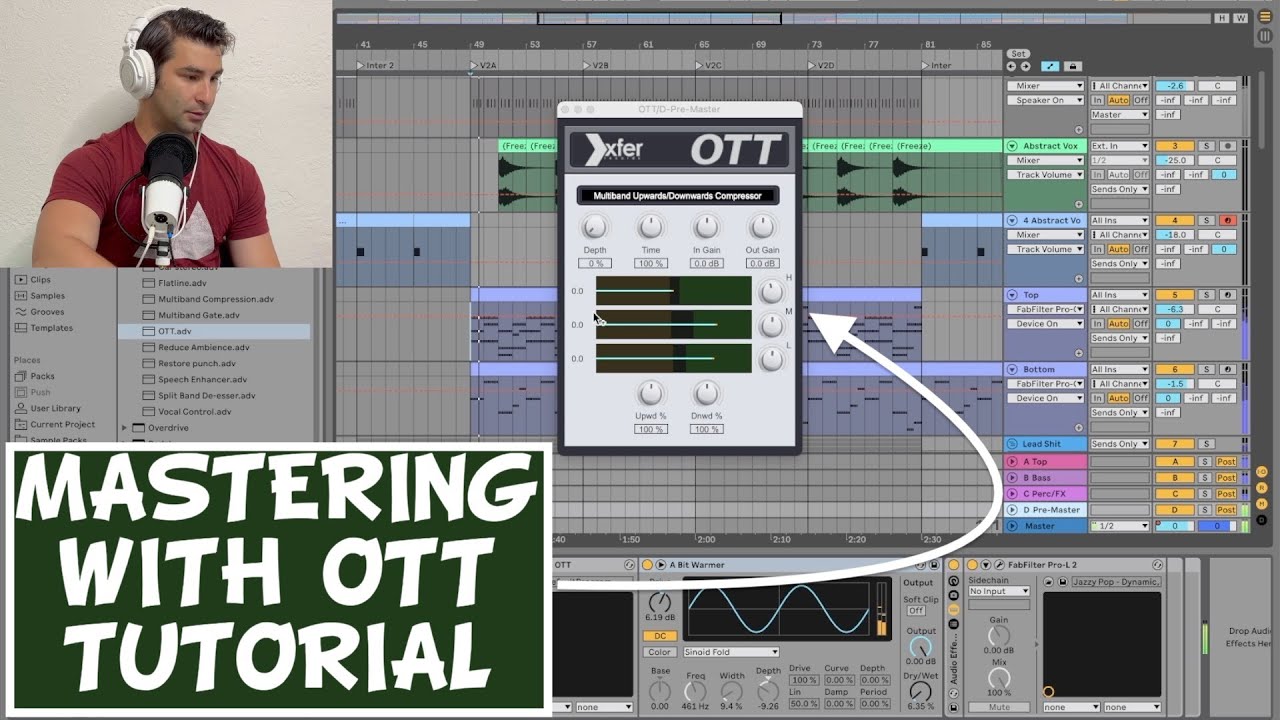Toggle the A Bit Warmer device activator
Screen dimensions: 1280x720
(647, 565)
